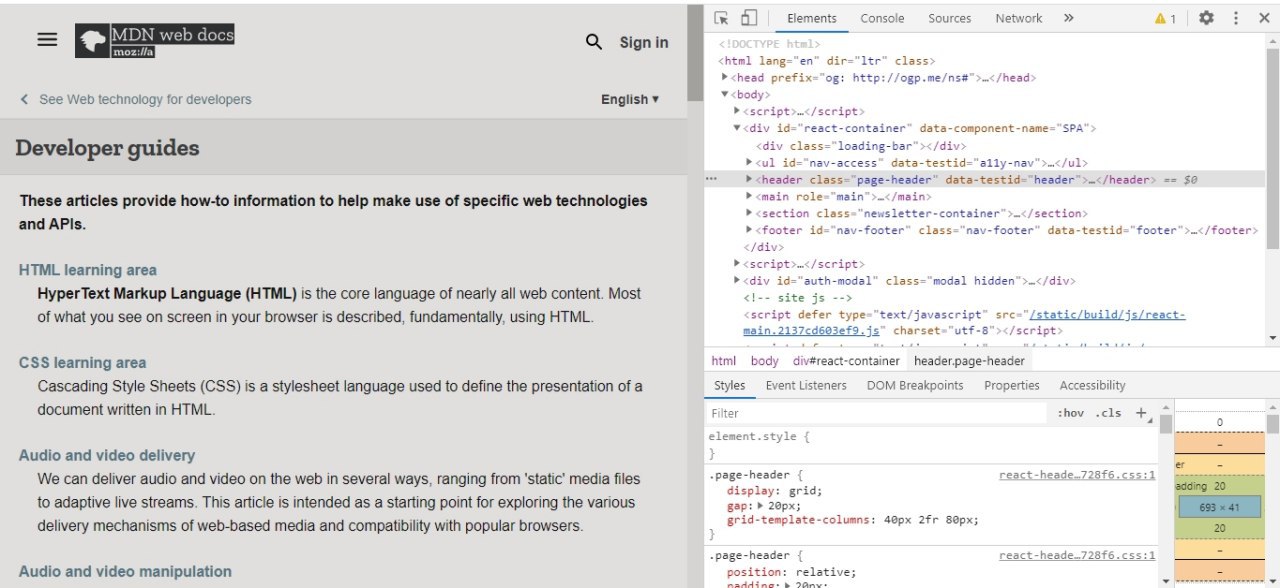1280x588 pixels.
Task: Open DevTools settings gear
Action: pos(1207,18)
